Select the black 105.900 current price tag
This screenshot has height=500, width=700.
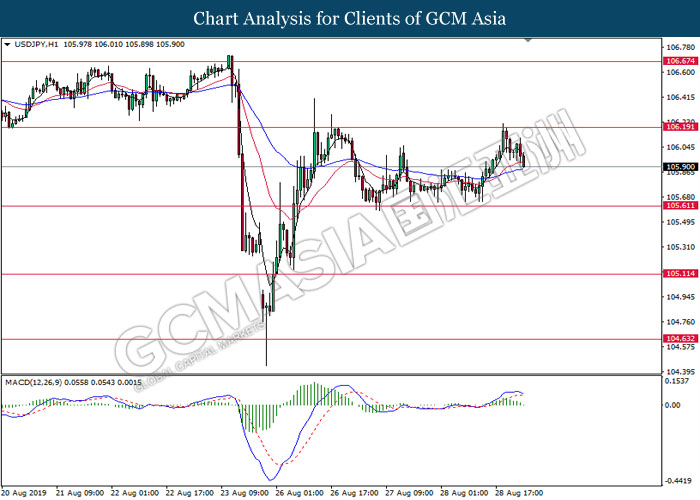680,167
